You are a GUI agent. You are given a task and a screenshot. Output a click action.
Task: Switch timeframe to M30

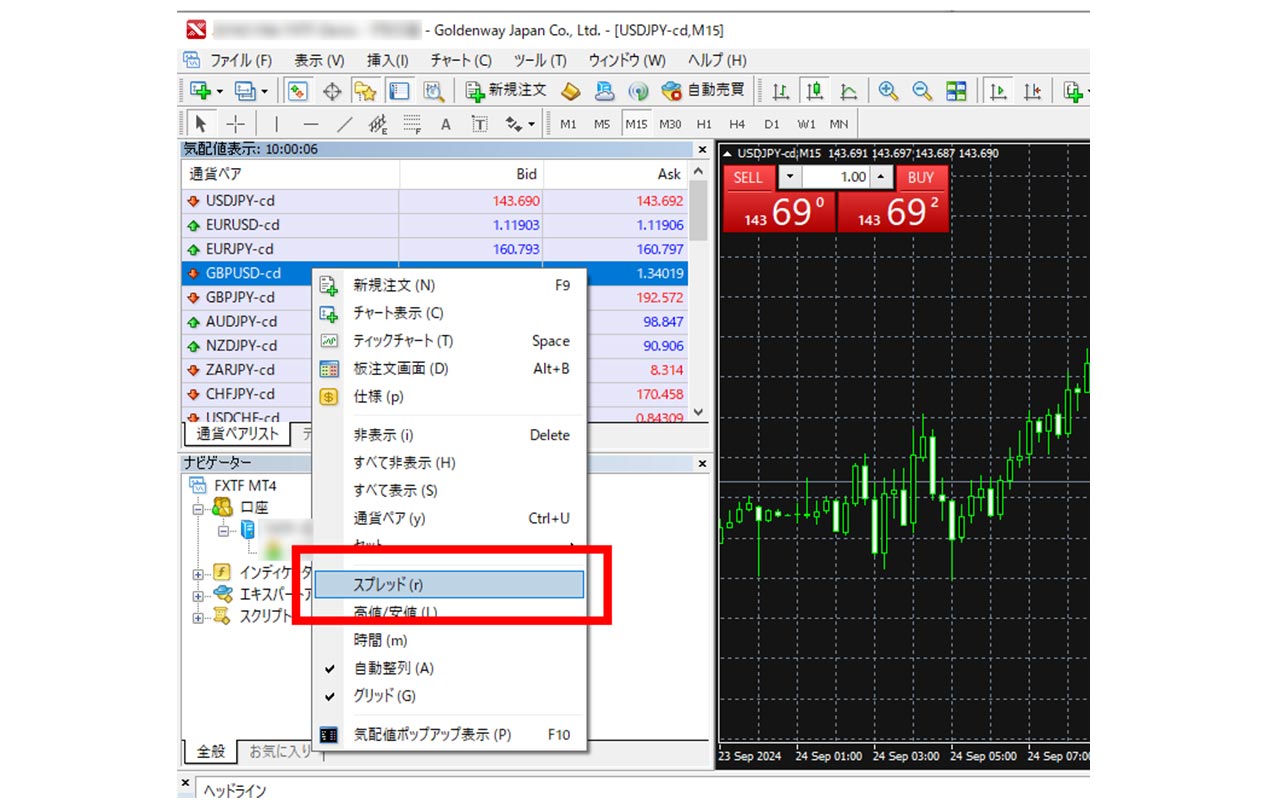click(670, 124)
